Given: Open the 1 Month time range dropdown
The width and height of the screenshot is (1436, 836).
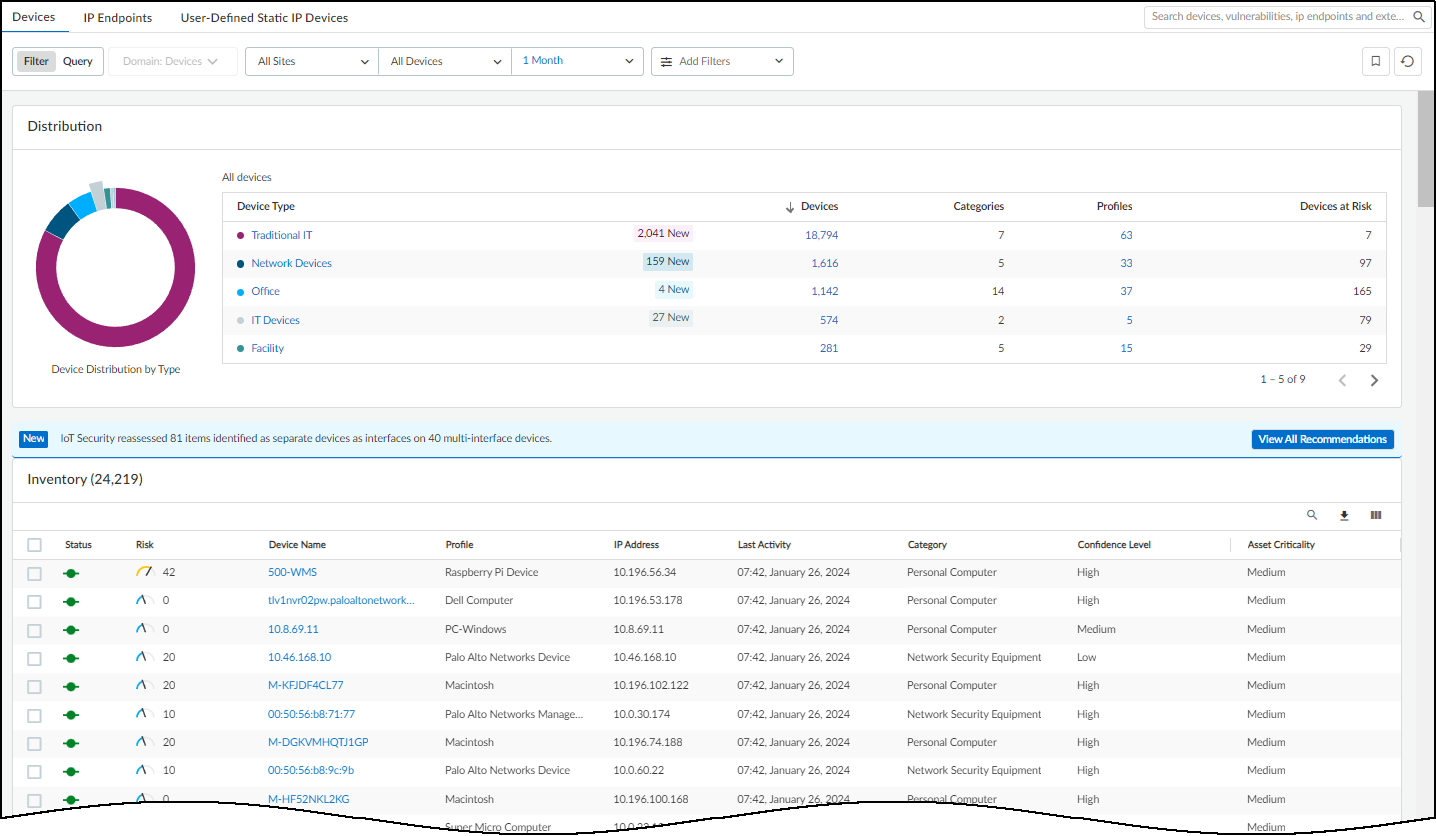Looking at the screenshot, I should pos(577,61).
